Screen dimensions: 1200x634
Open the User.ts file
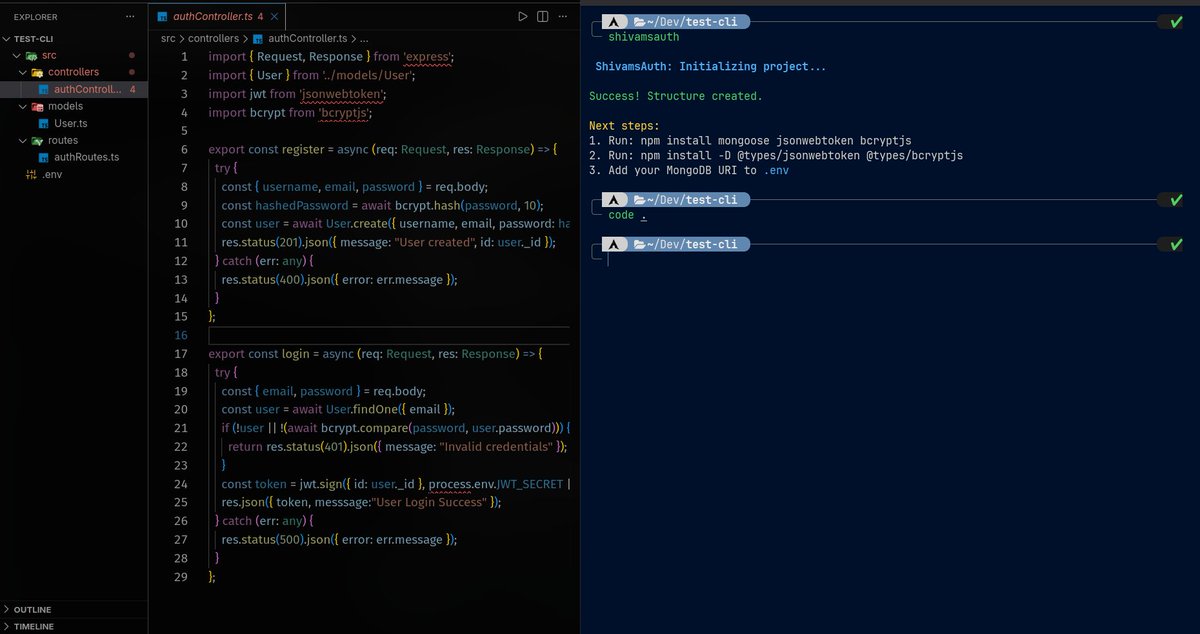72,123
